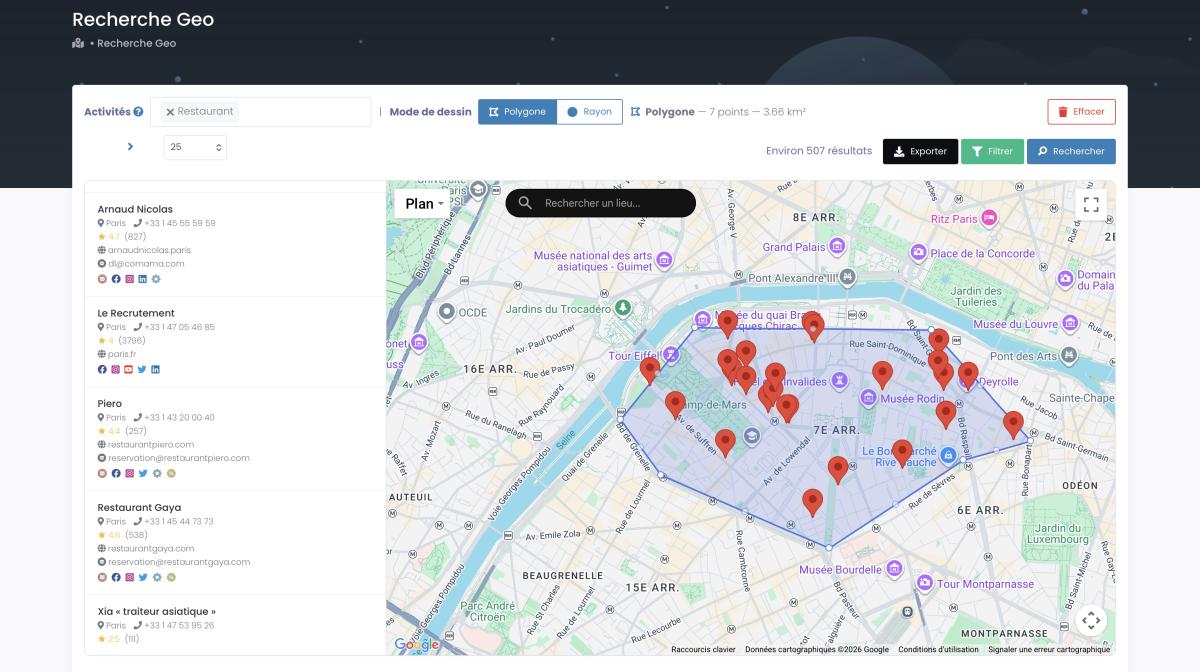Open Piero's Facebook icon
Viewport: 1200px width, 672px height.
pyautogui.click(x=115, y=473)
